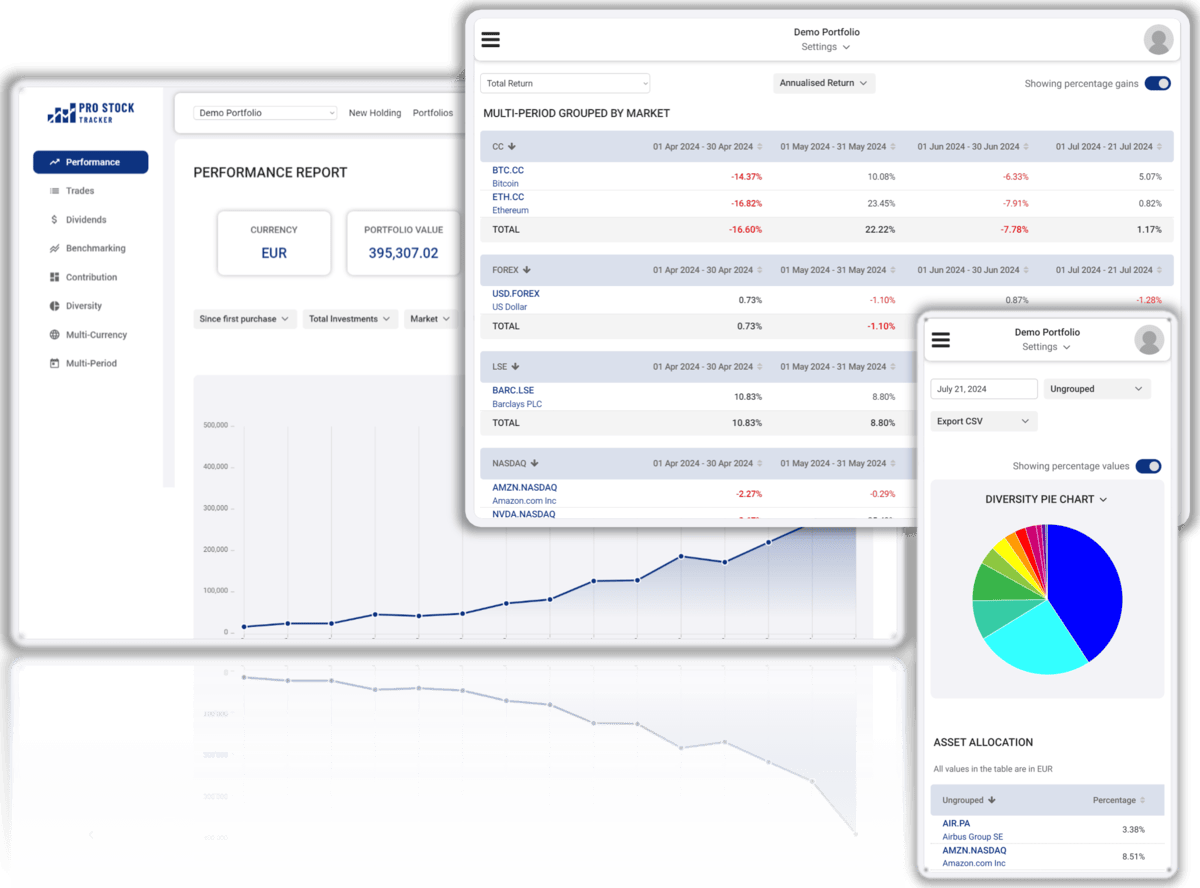Disable Showing percentage values switch

pyautogui.click(x=1147, y=466)
